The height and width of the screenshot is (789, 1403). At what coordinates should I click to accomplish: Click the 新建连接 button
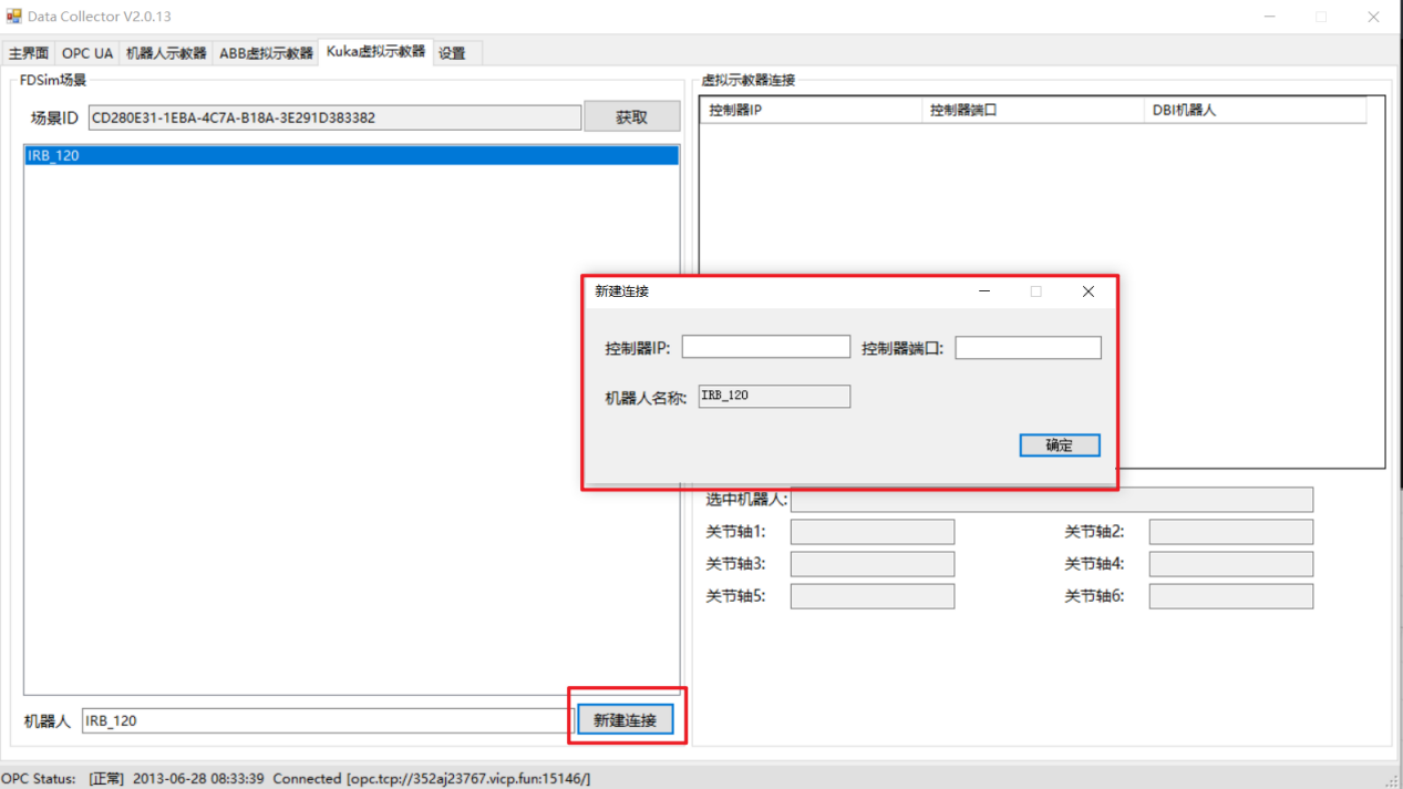[x=625, y=720]
